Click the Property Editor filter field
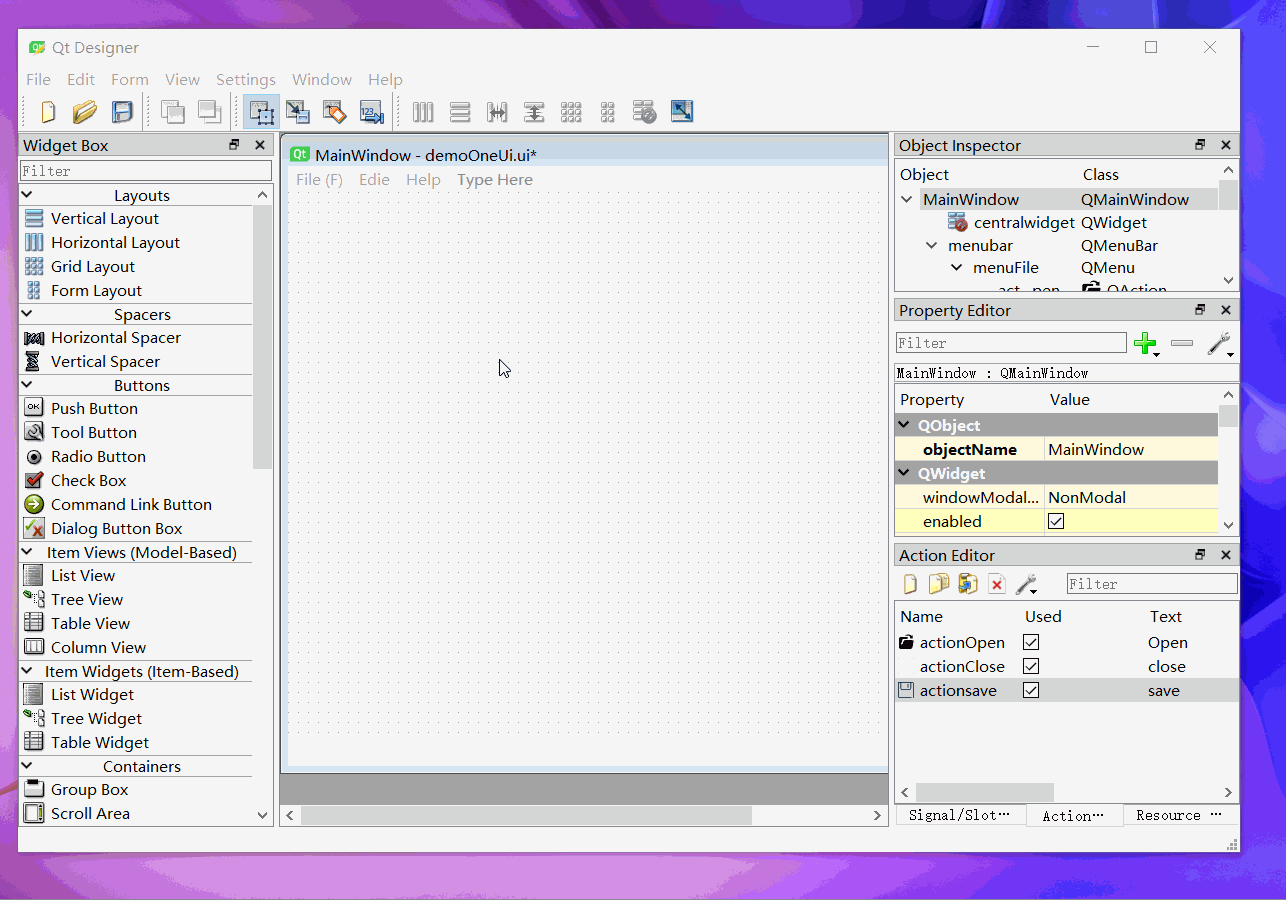This screenshot has height=900, width=1286. point(1011,343)
